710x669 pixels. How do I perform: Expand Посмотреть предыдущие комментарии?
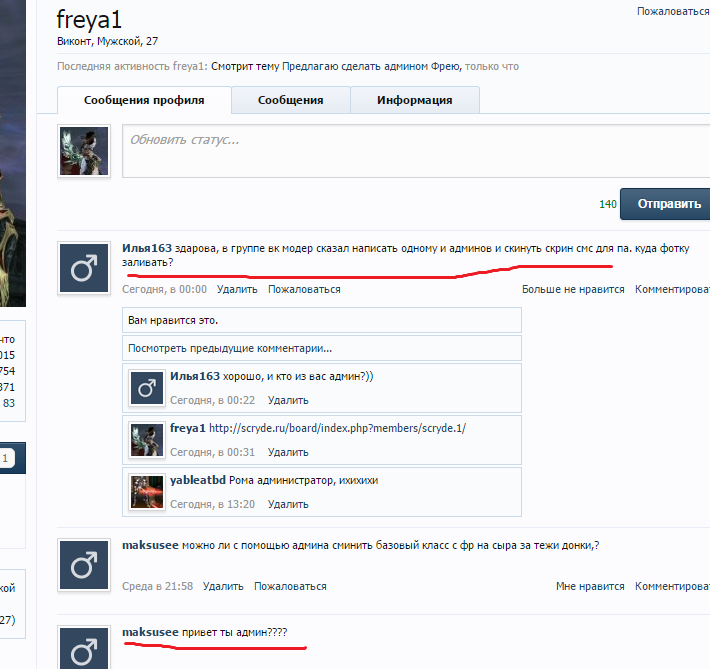point(230,349)
